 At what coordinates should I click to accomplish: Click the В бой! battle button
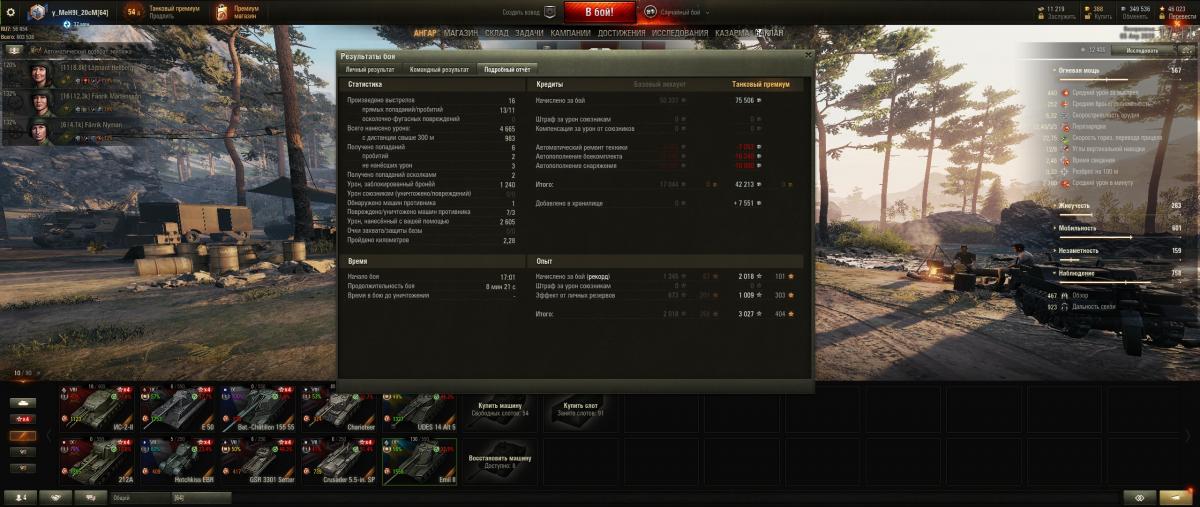tap(600, 12)
